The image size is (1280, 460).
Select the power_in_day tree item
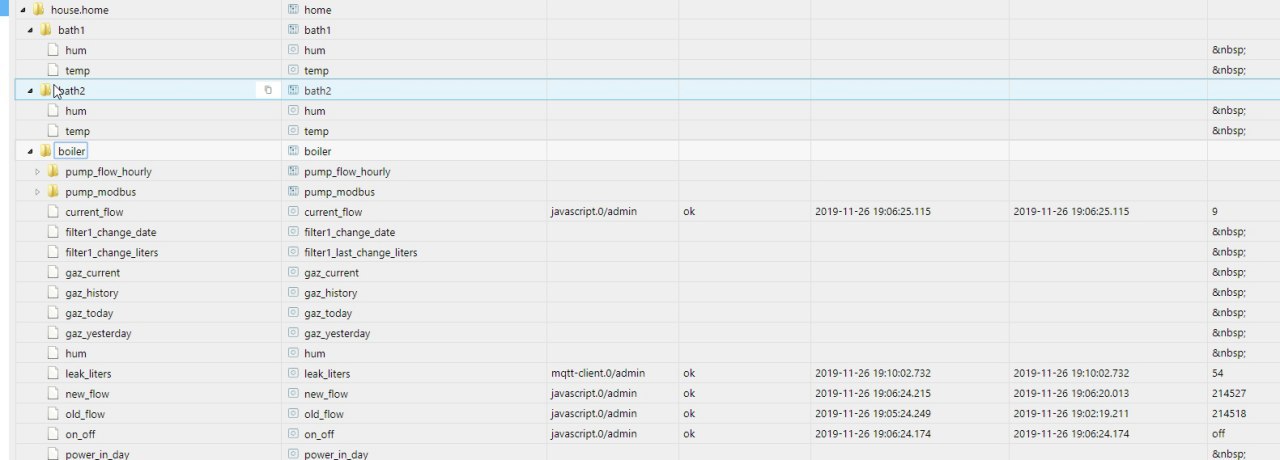coord(97,454)
